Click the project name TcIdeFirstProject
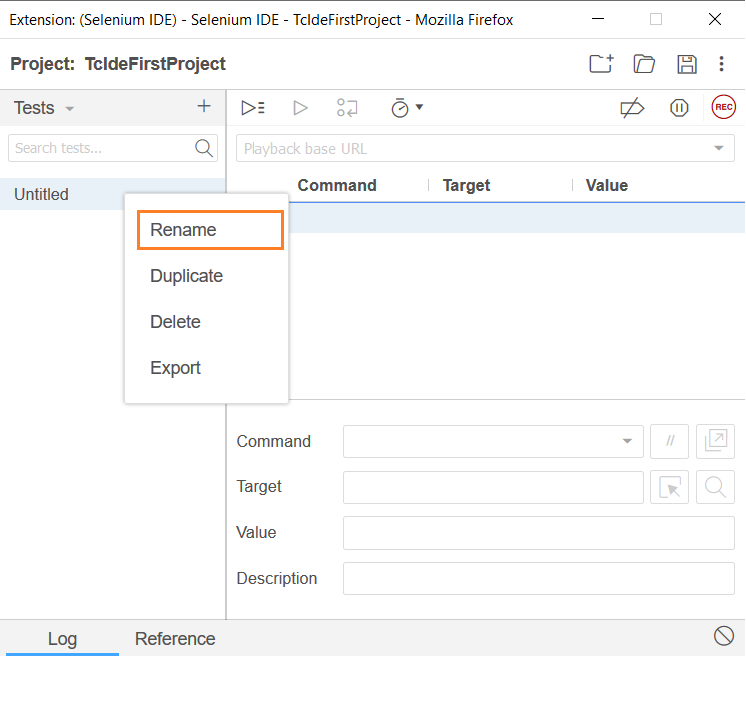Viewport: 746px width, 706px height. (155, 64)
